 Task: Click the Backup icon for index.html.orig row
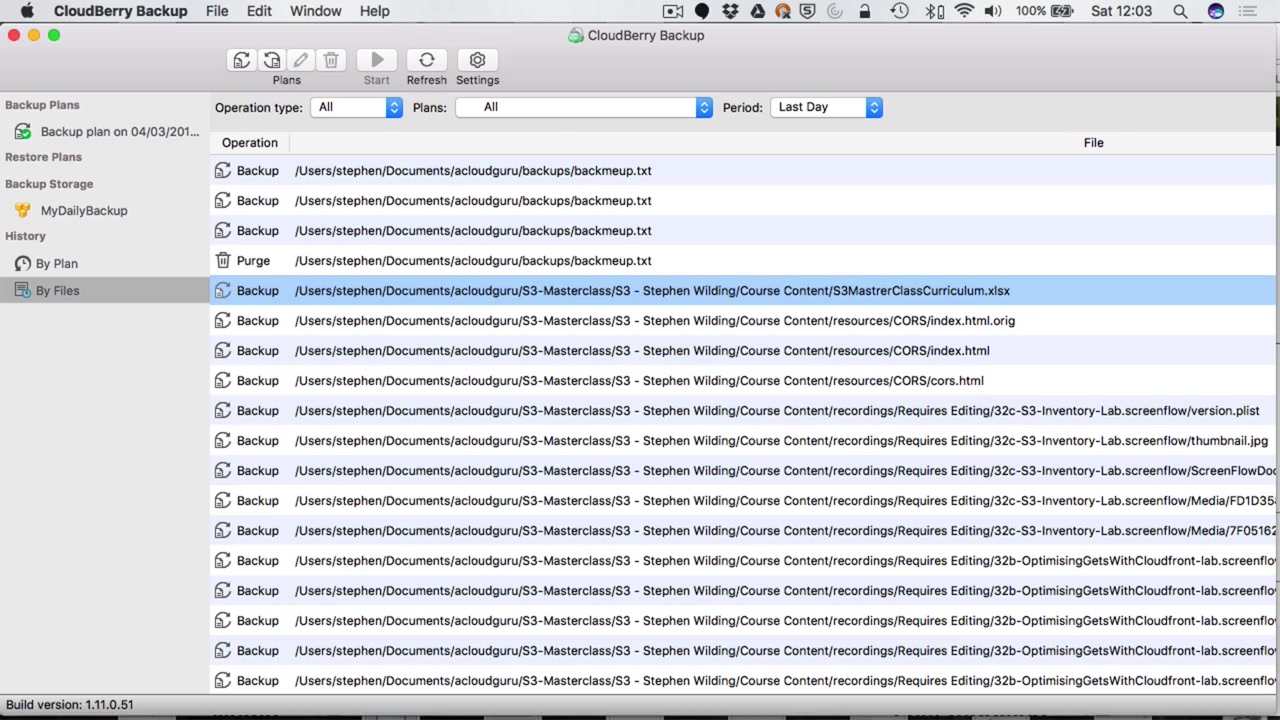tap(223, 321)
